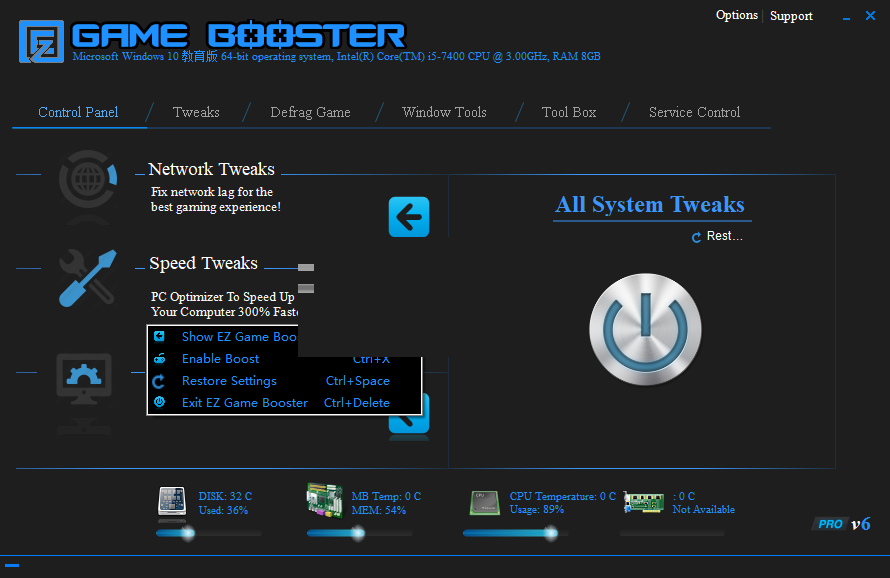Image resolution: width=890 pixels, height=578 pixels.
Task: Select Exit EZ Game Booster menu entry
Action: [x=243, y=402]
